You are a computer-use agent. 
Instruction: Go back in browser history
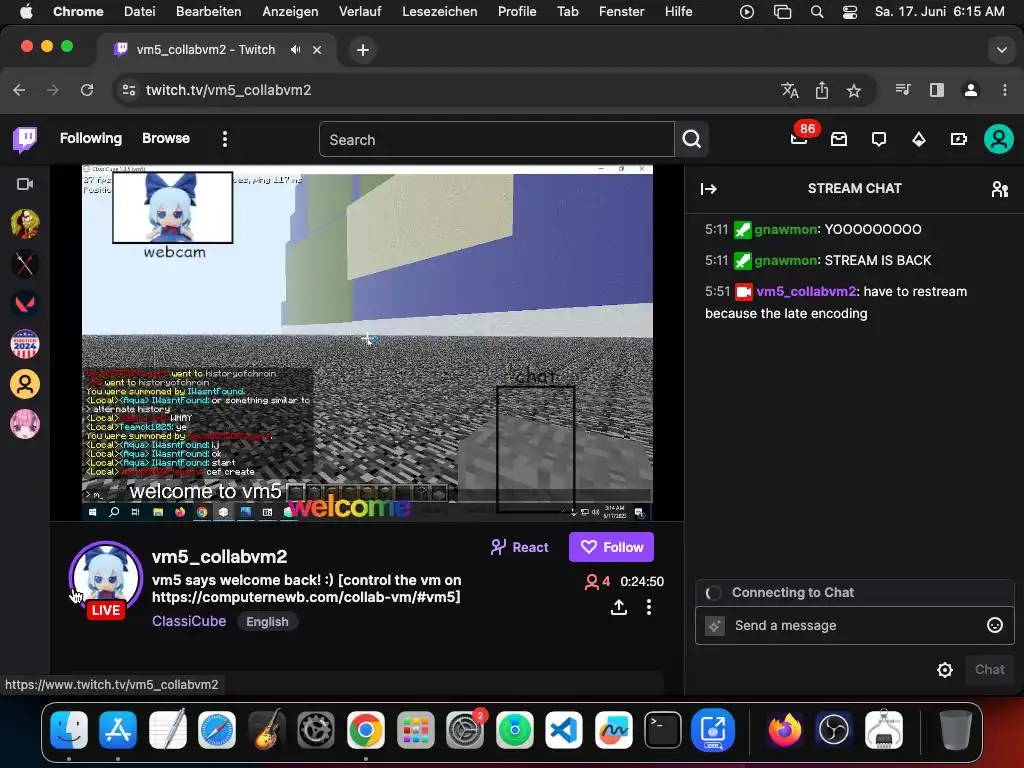point(20,90)
